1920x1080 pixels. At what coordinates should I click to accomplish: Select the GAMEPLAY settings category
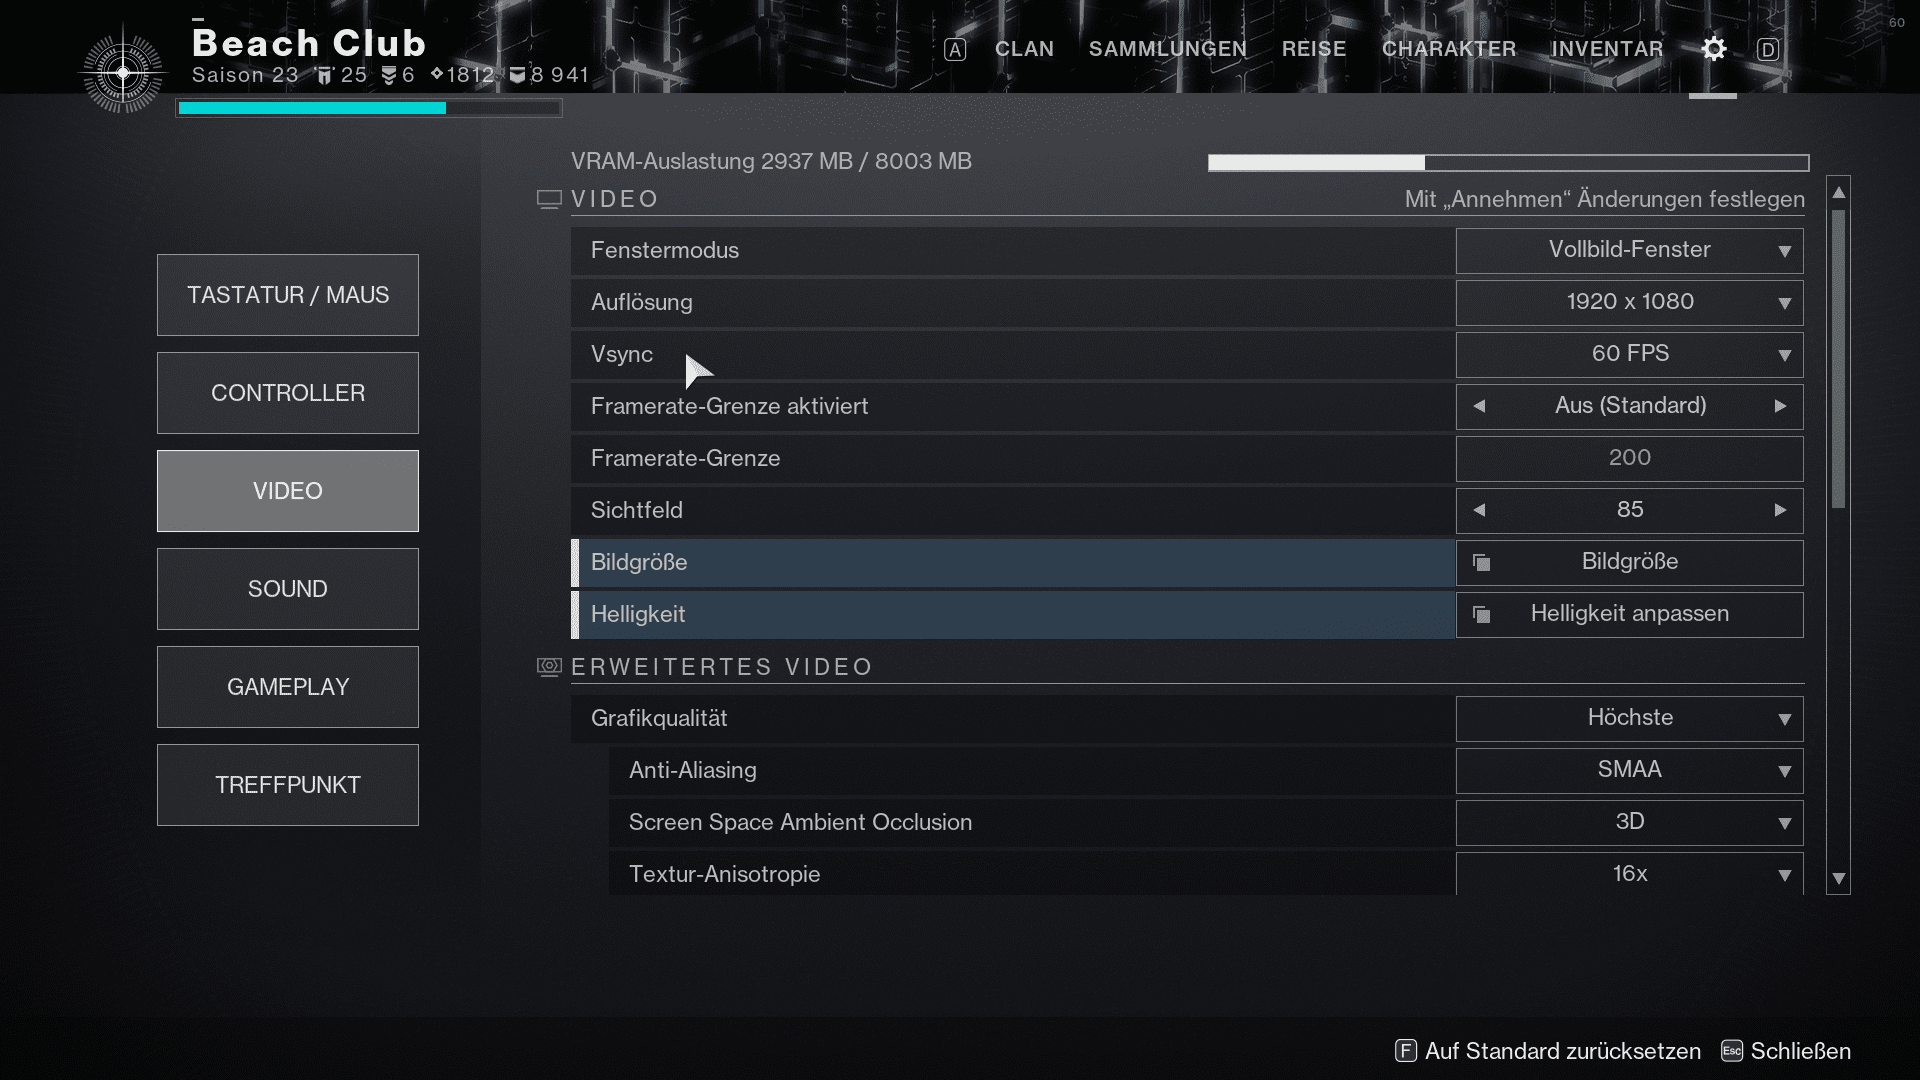click(x=288, y=687)
